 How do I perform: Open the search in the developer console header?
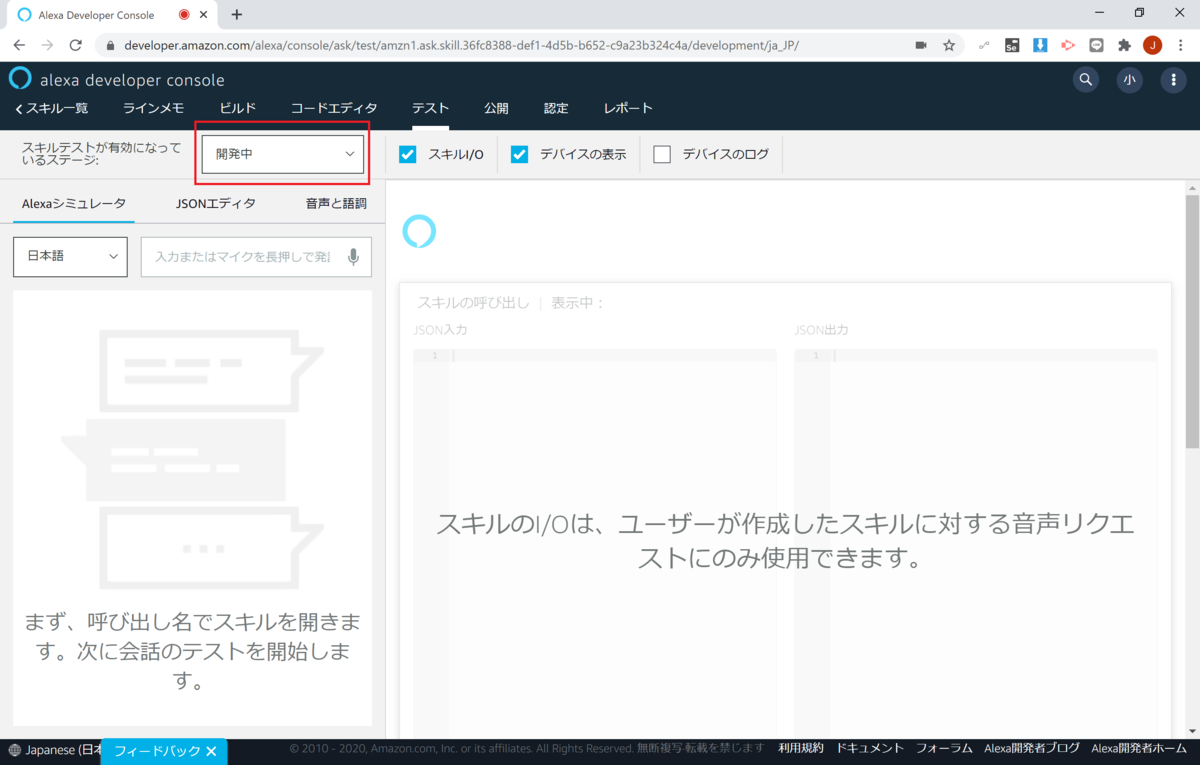(1086, 79)
